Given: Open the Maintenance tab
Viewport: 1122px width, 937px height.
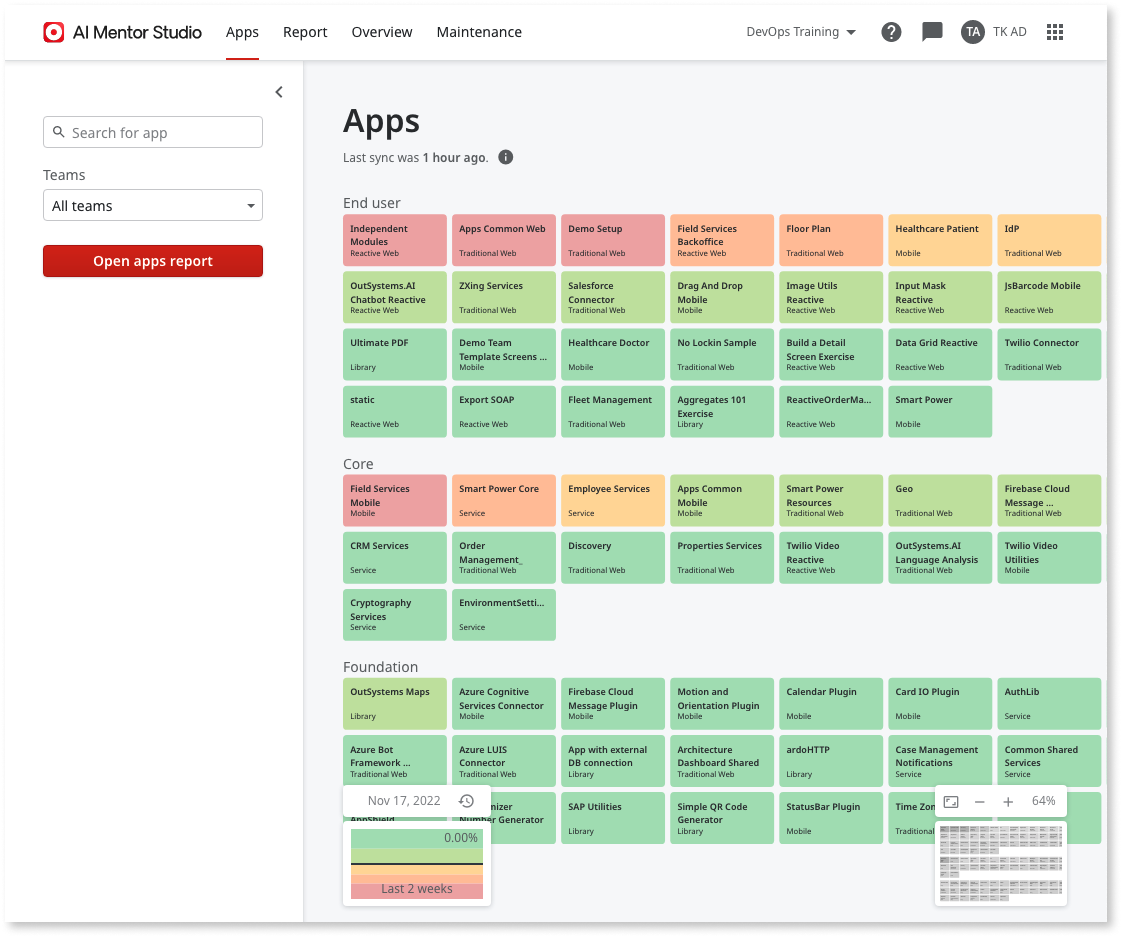Looking at the screenshot, I should point(479,32).
